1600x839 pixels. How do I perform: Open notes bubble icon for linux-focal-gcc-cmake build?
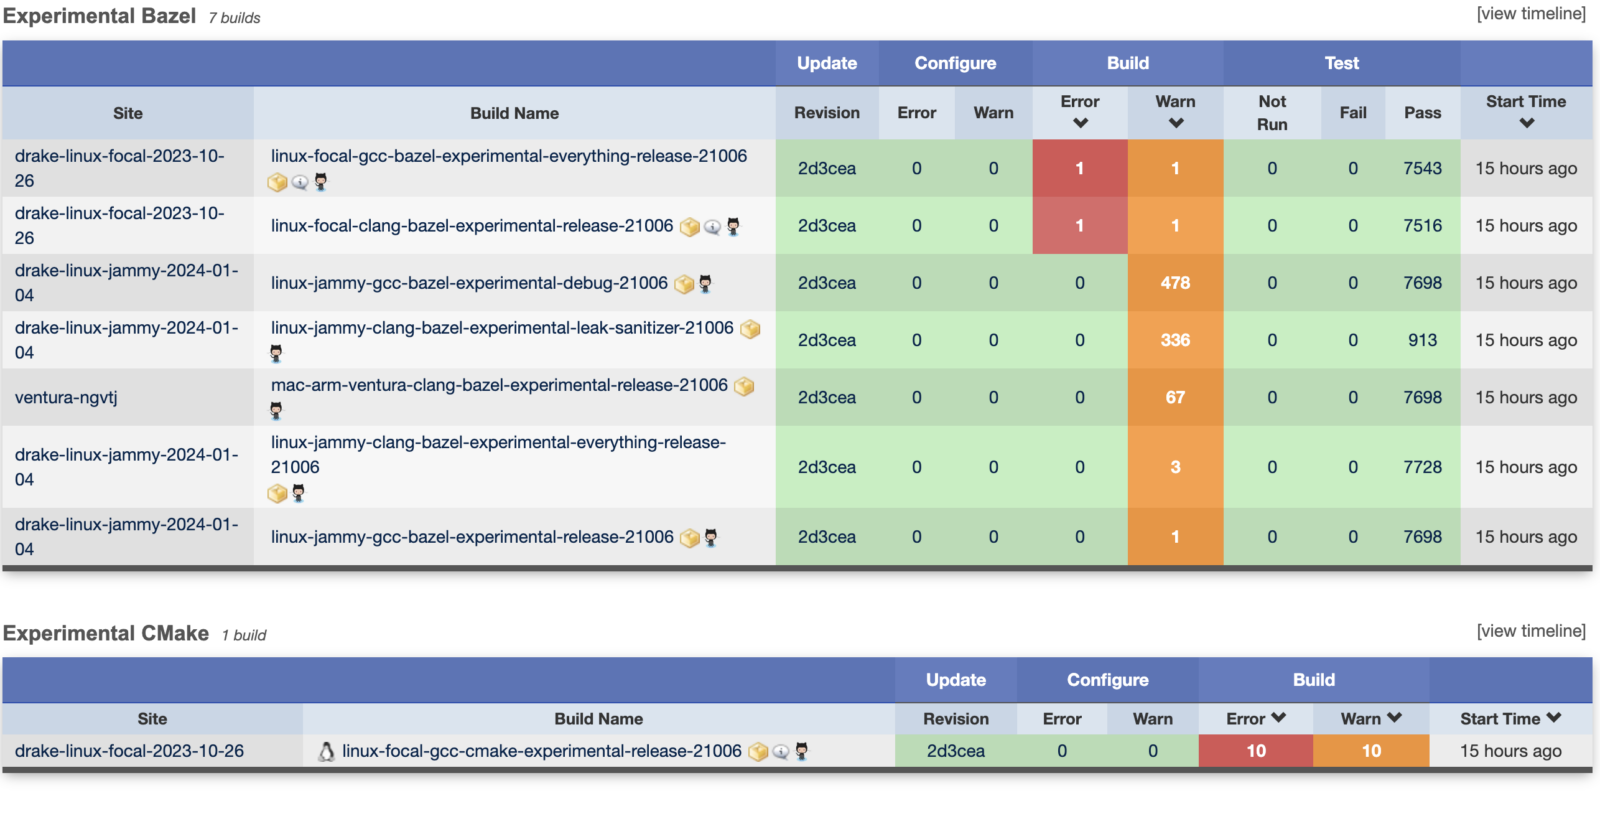(x=781, y=752)
